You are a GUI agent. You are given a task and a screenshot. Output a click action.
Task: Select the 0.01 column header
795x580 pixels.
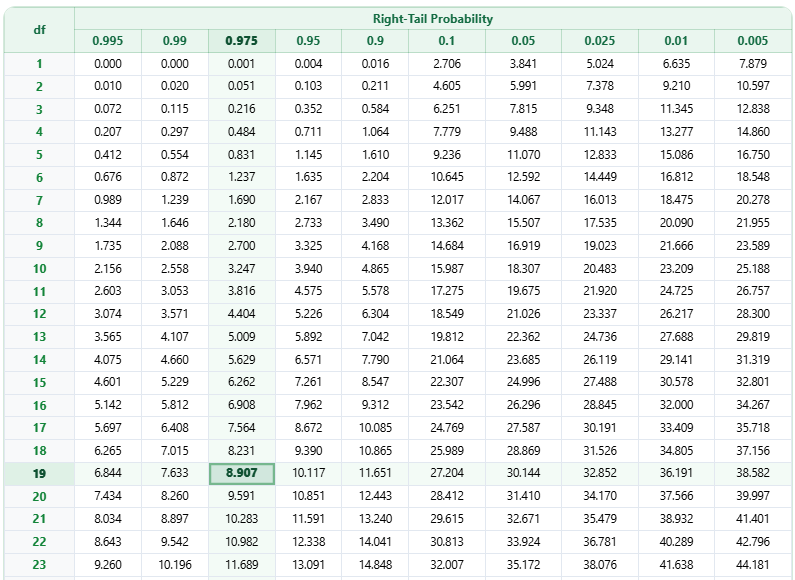click(676, 41)
